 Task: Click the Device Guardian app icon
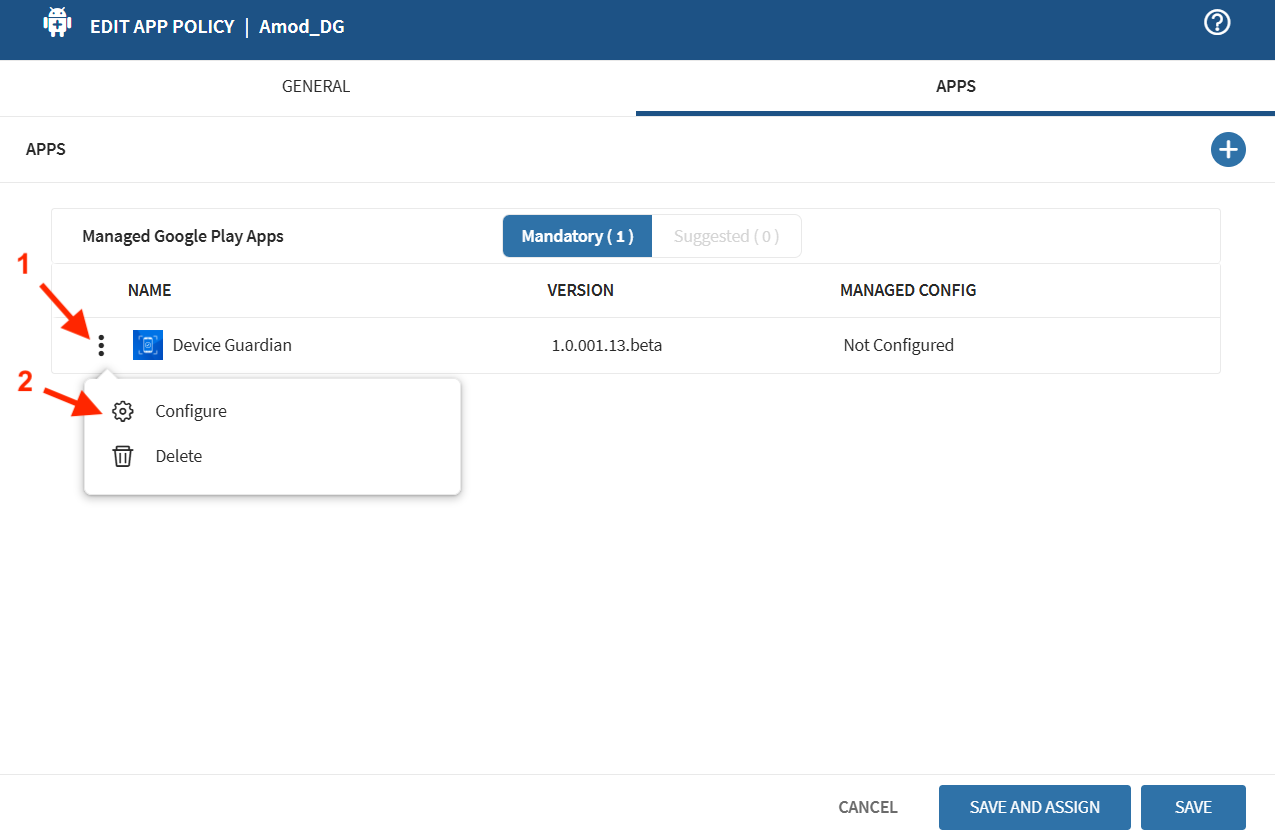pyautogui.click(x=148, y=345)
